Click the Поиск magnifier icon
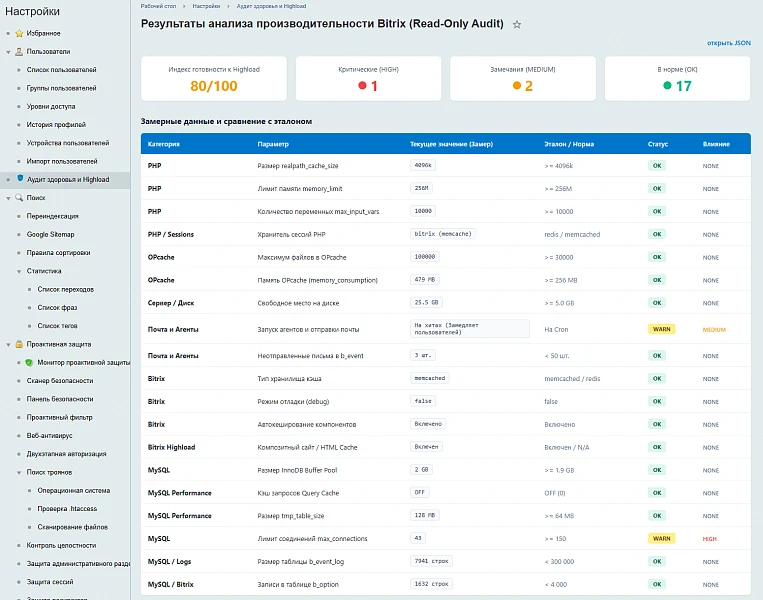The height and width of the screenshot is (600, 763). pos(19,198)
